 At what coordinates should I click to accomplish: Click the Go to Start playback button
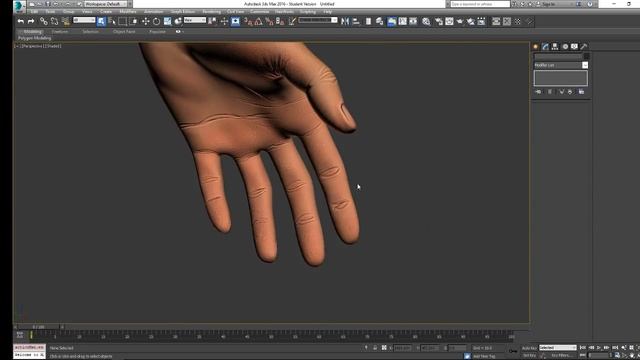(x=583, y=348)
